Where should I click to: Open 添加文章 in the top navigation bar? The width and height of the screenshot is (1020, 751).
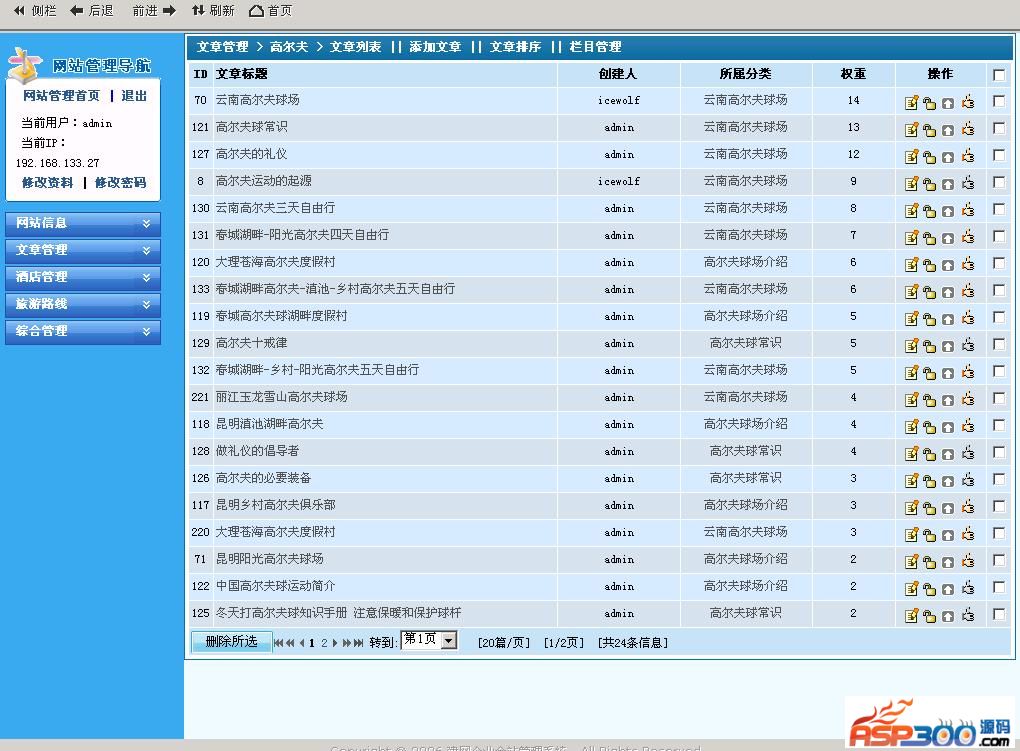[435, 47]
